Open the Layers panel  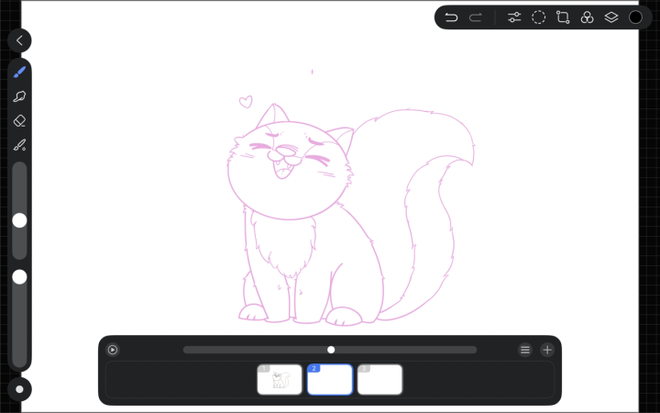click(x=611, y=17)
